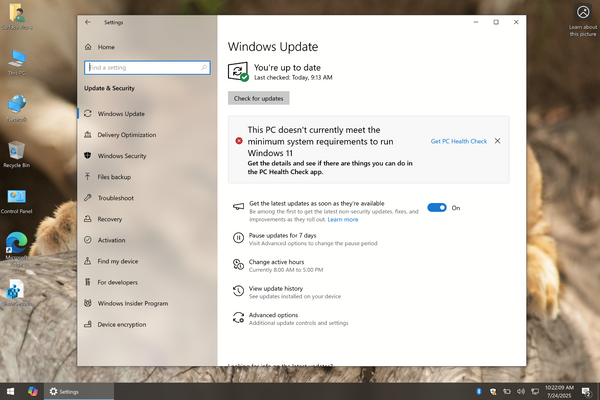600x400 pixels.
Task: Go to the Files backup page
Action: (147, 177)
